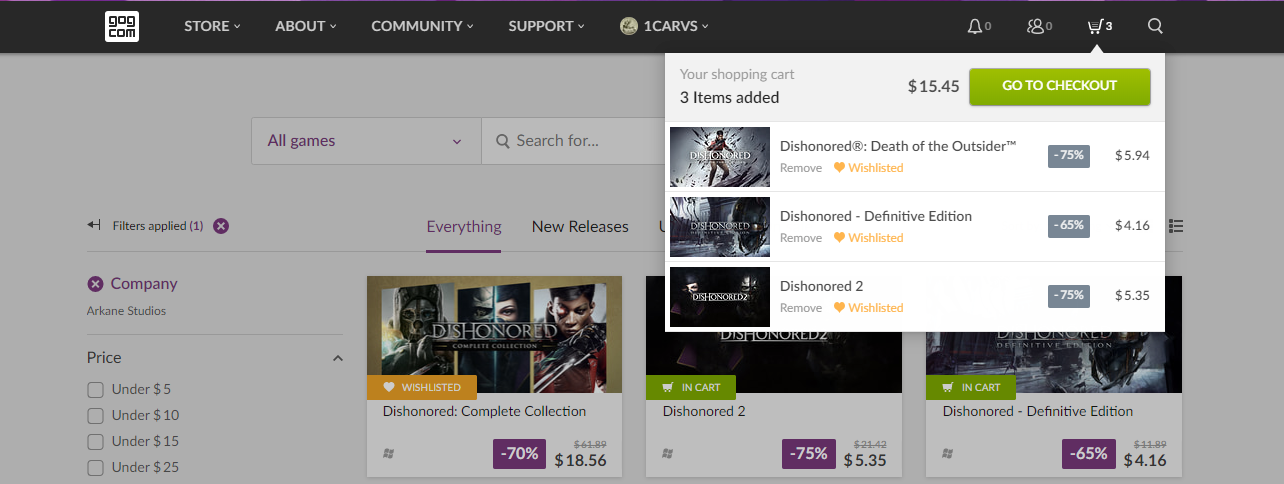Open Dishonored: Complete Collection cover image
This screenshot has height=484, width=1284.
(x=494, y=334)
